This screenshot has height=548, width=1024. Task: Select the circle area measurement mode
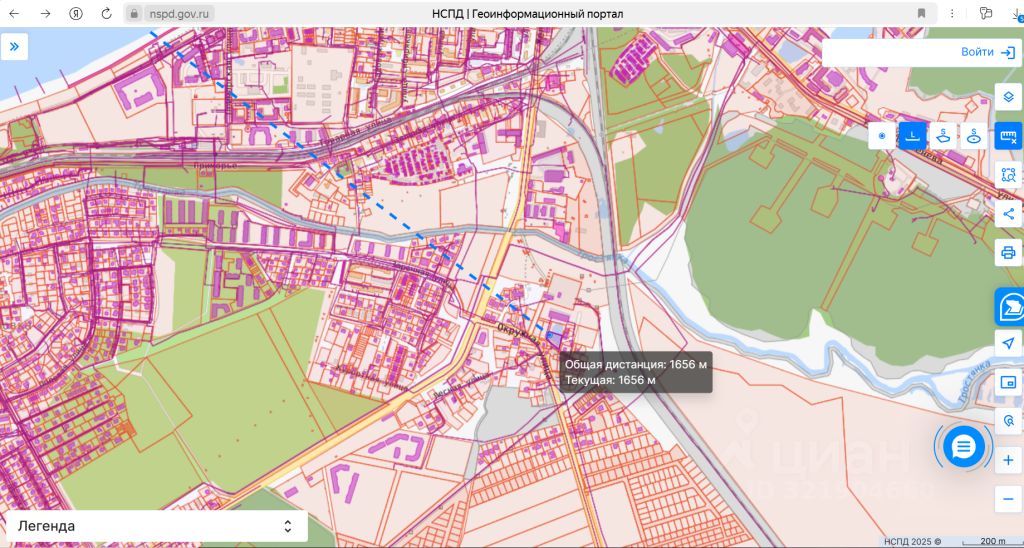[974, 136]
